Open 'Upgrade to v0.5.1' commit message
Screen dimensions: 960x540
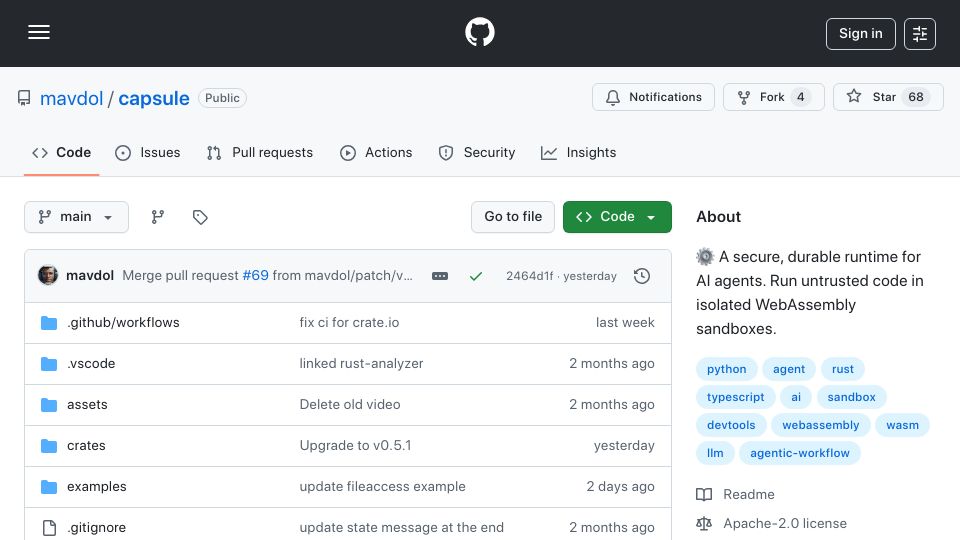(x=355, y=446)
